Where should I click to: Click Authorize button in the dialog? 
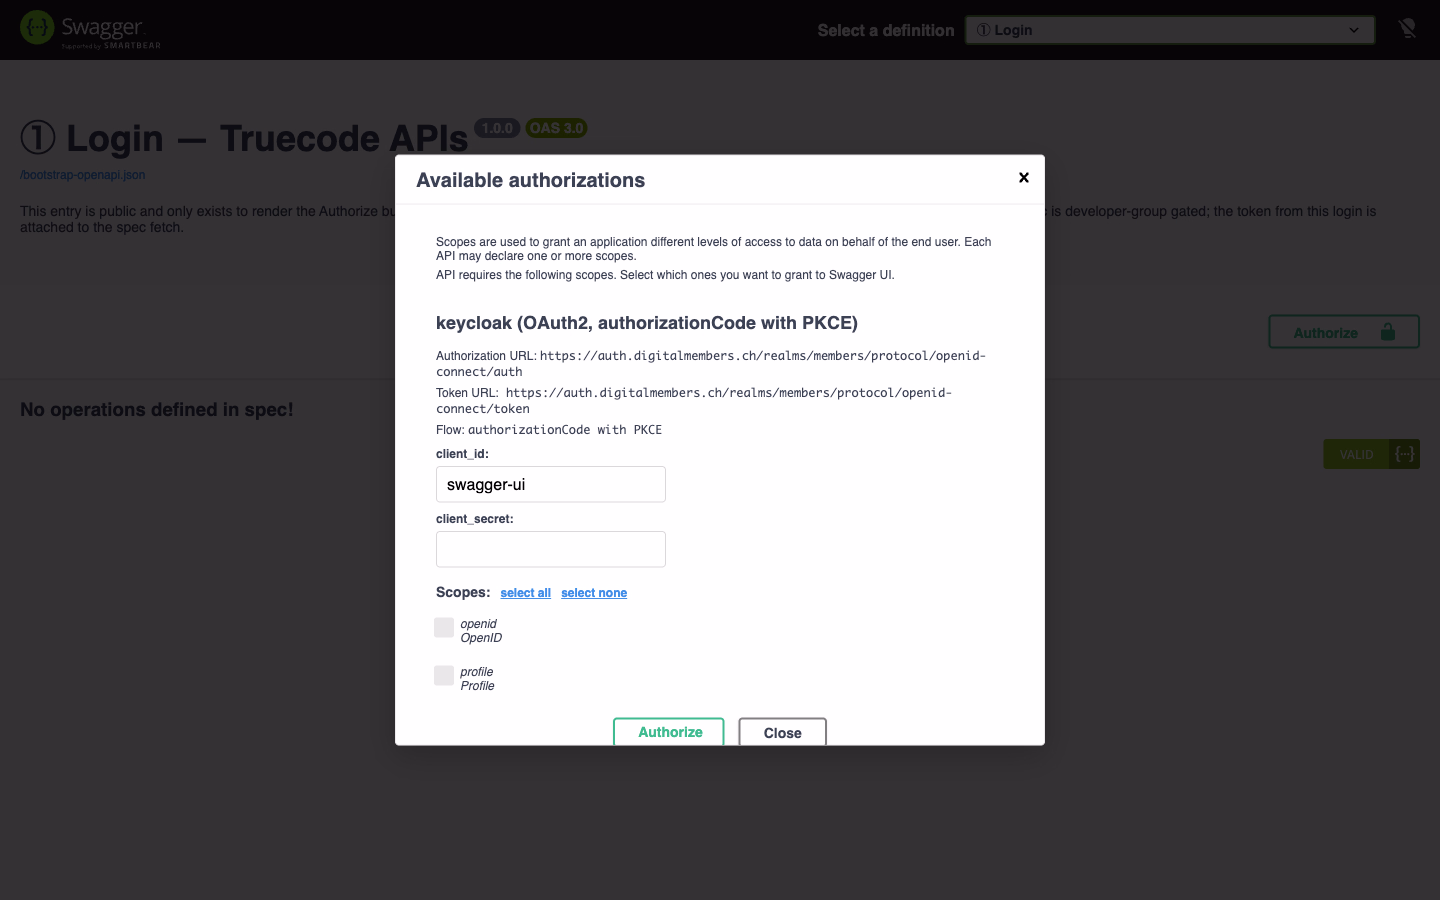[669, 732]
